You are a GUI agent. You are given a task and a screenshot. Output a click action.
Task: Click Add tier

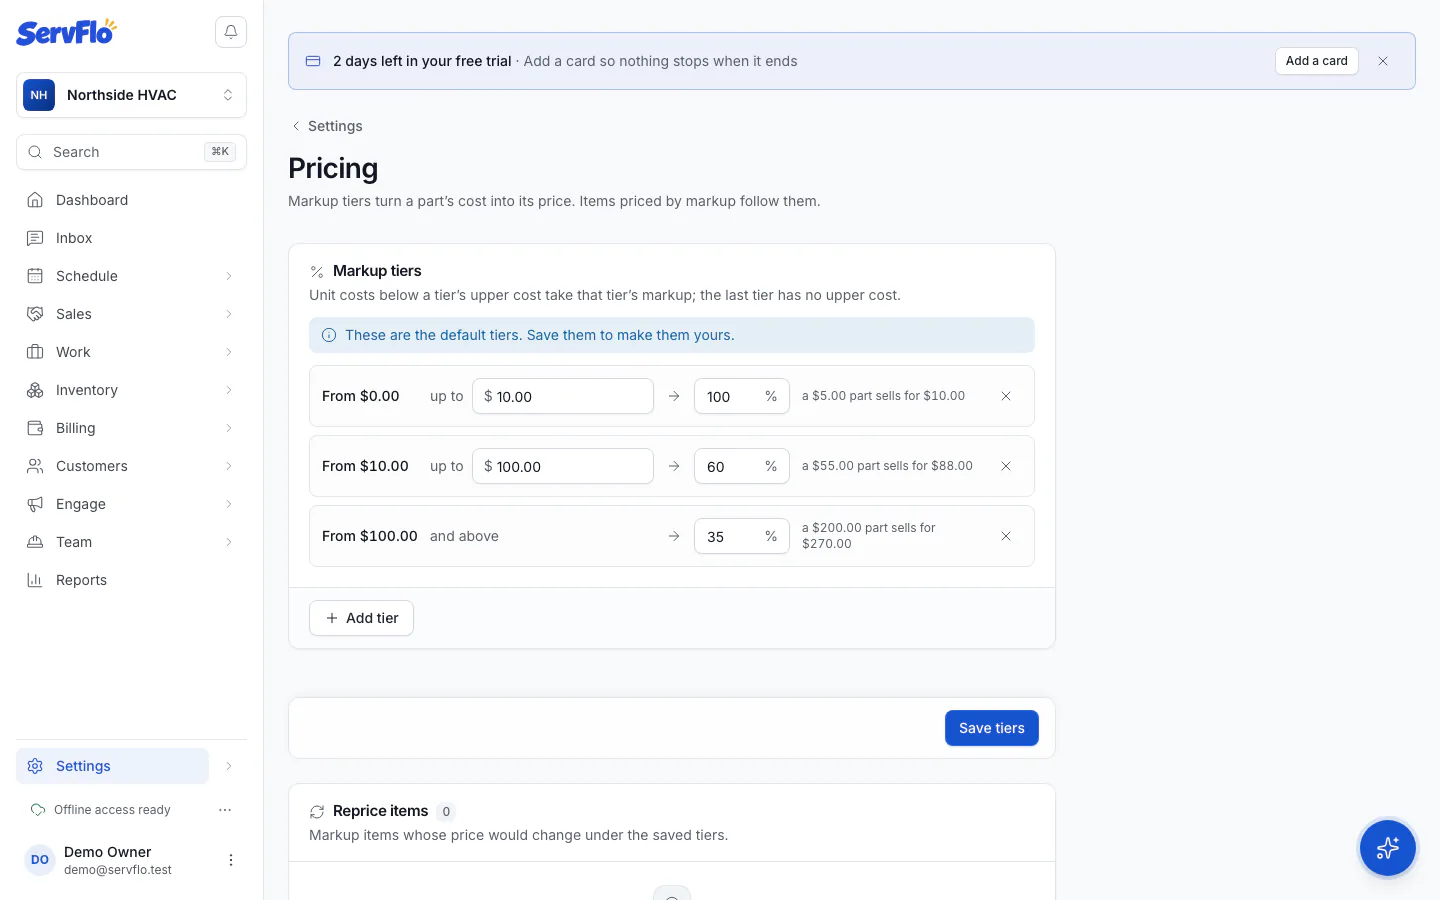point(361,618)
